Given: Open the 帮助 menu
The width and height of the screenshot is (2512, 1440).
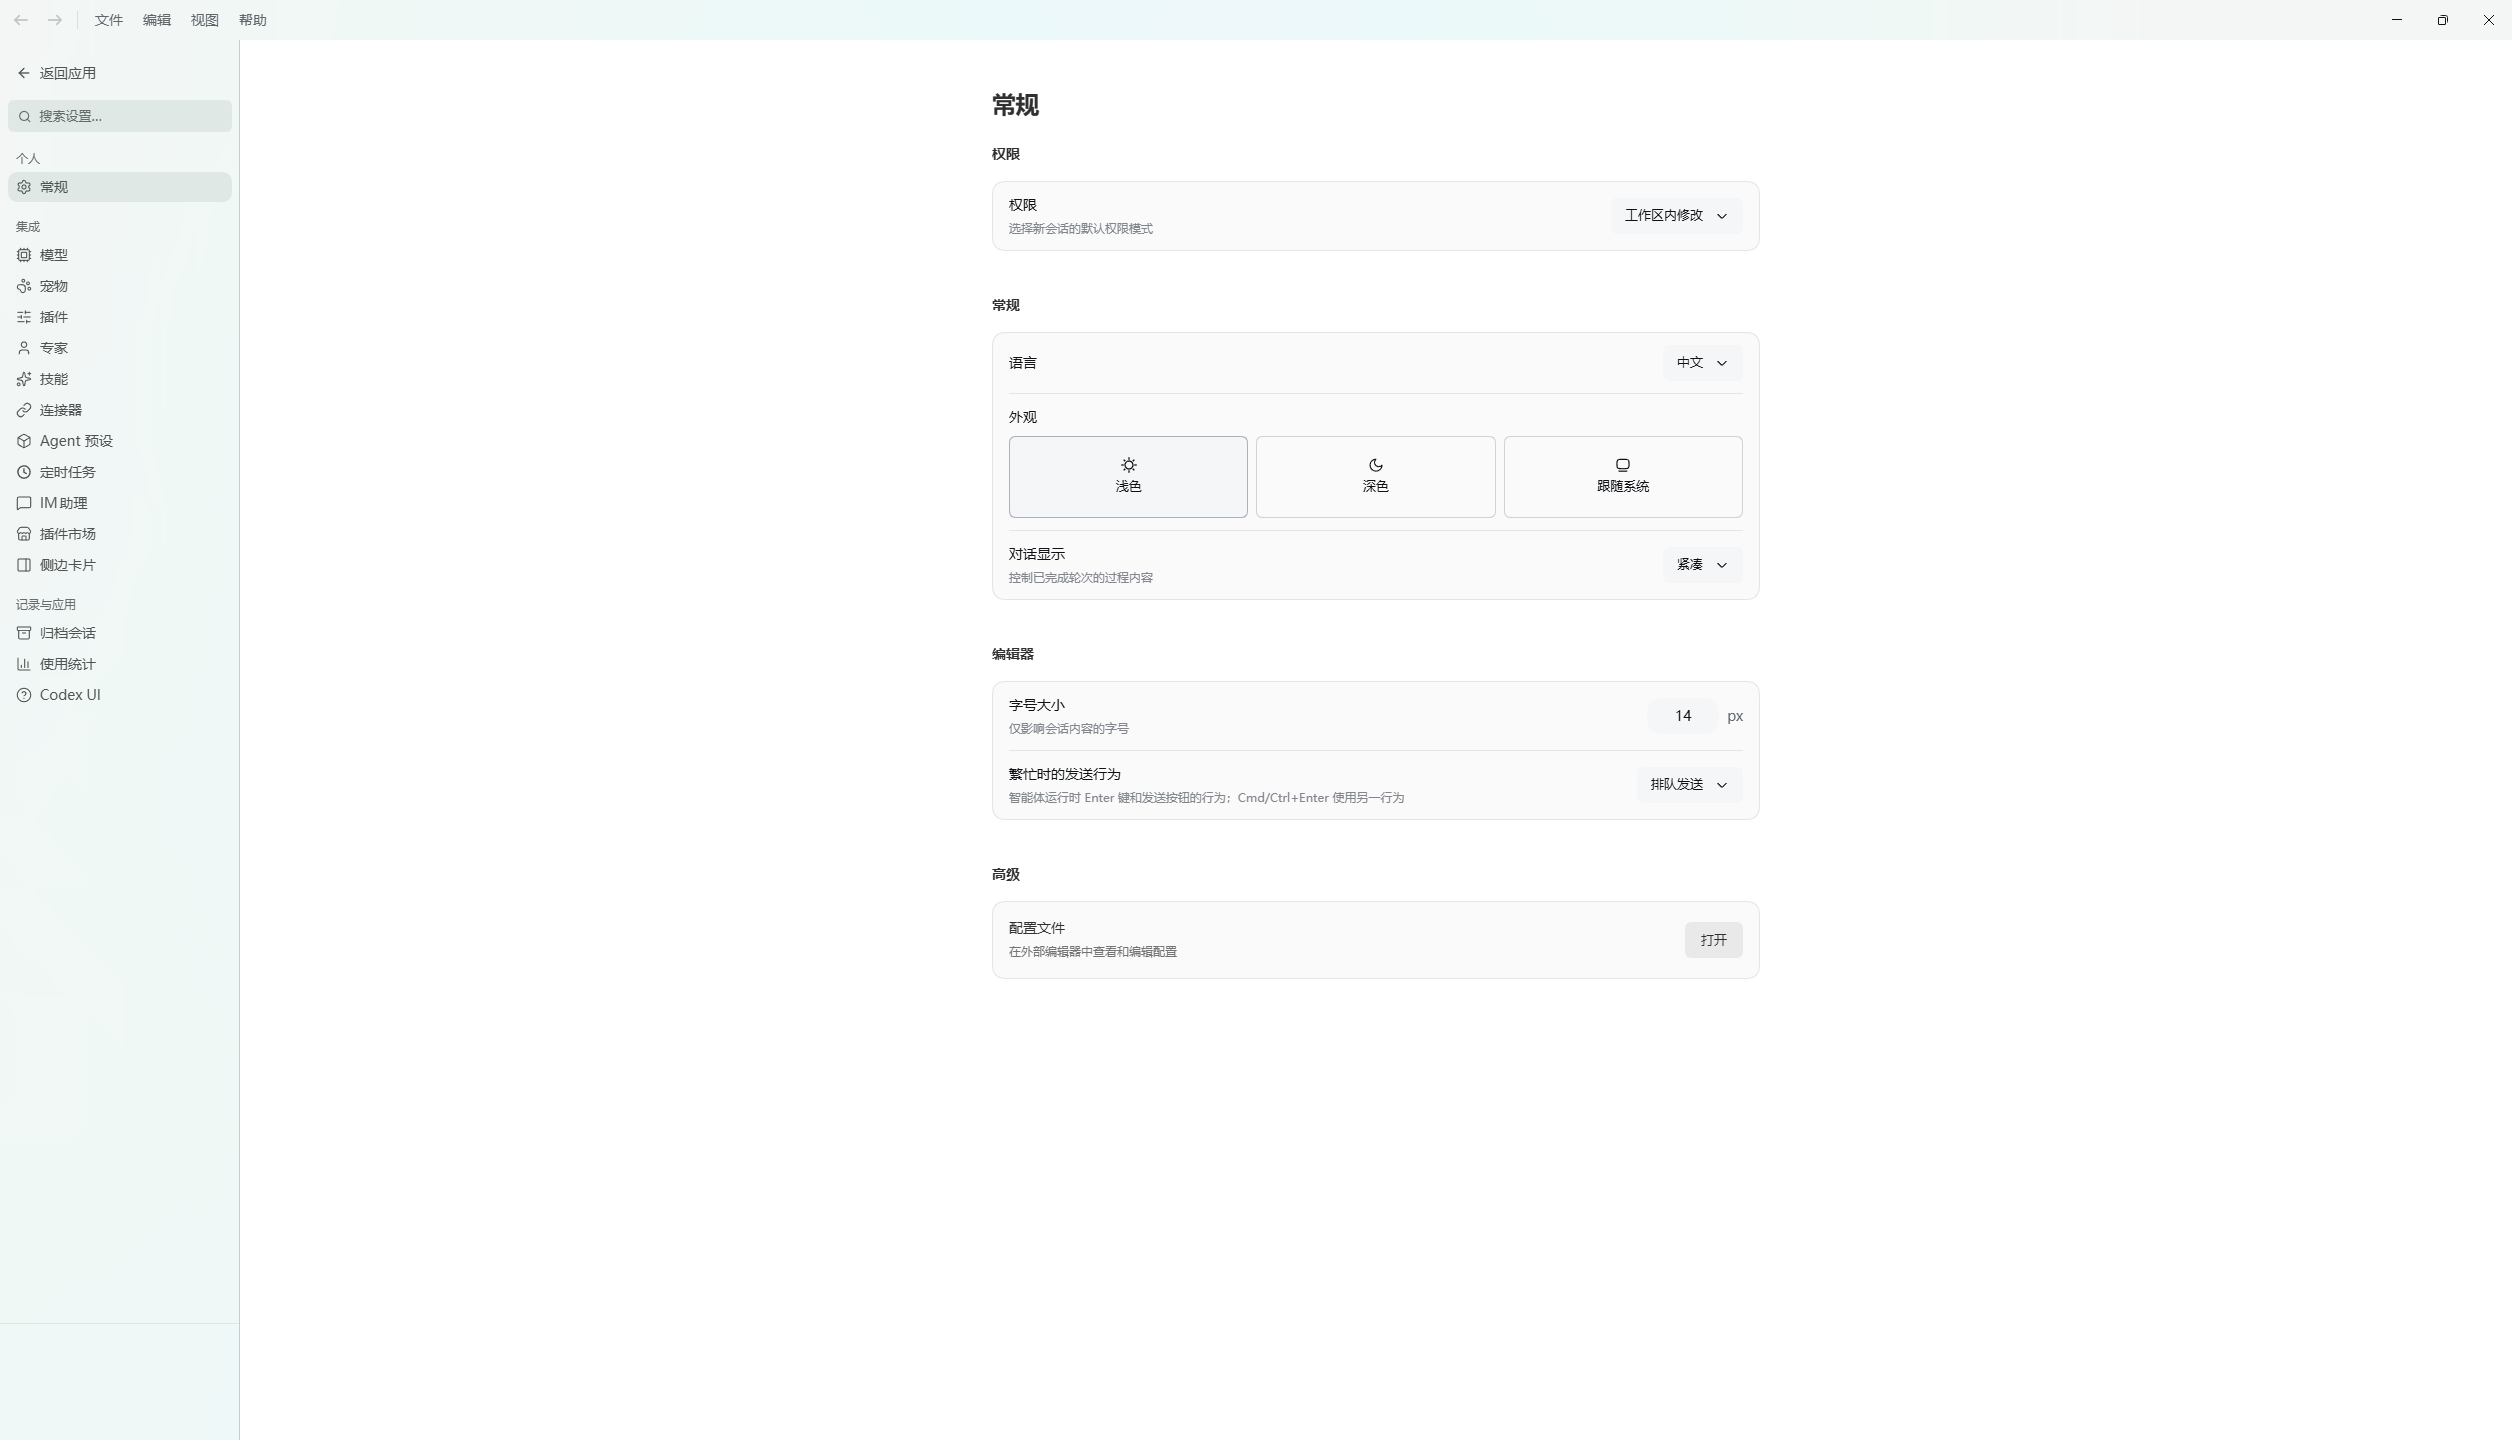Looking at the screenshot, I should tap(253, 20).
